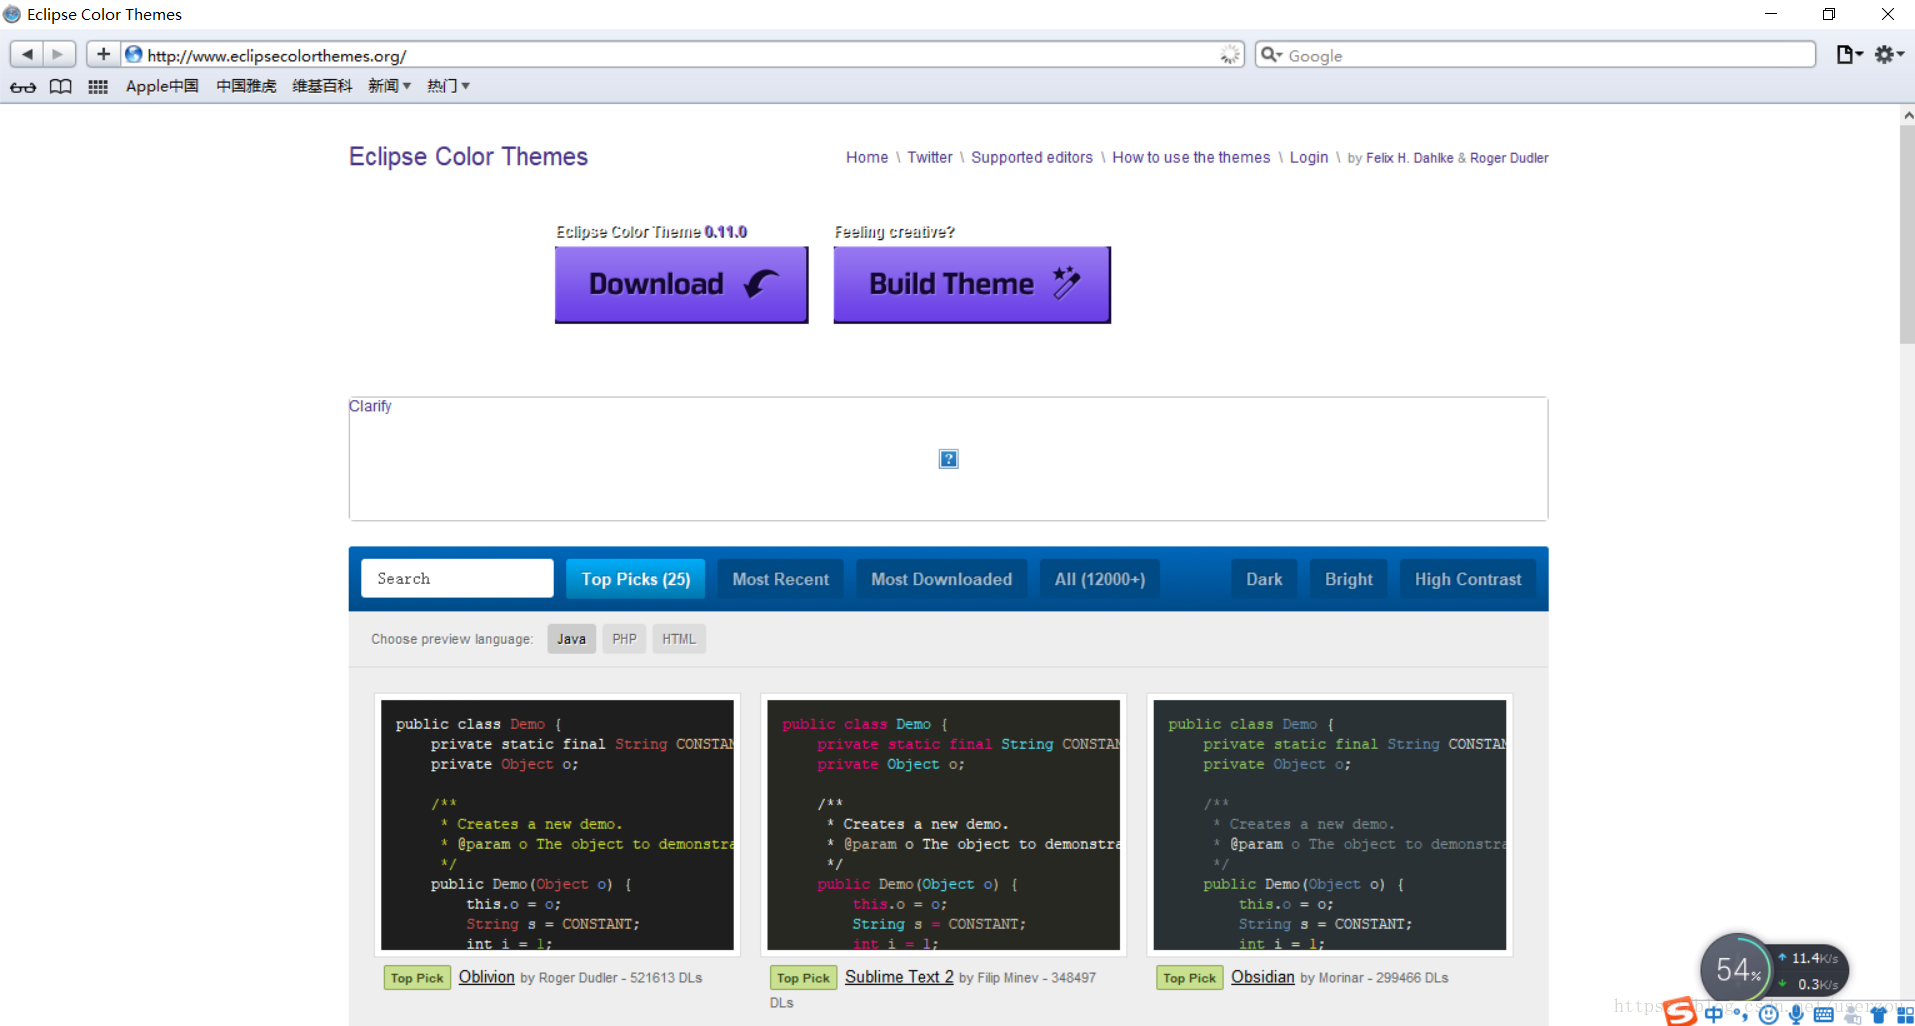Open the Oblivion theme preview thumbnail
The height and width of the screenshot is (1026, 1915).
pyautogui.click(x=557, y=825)
